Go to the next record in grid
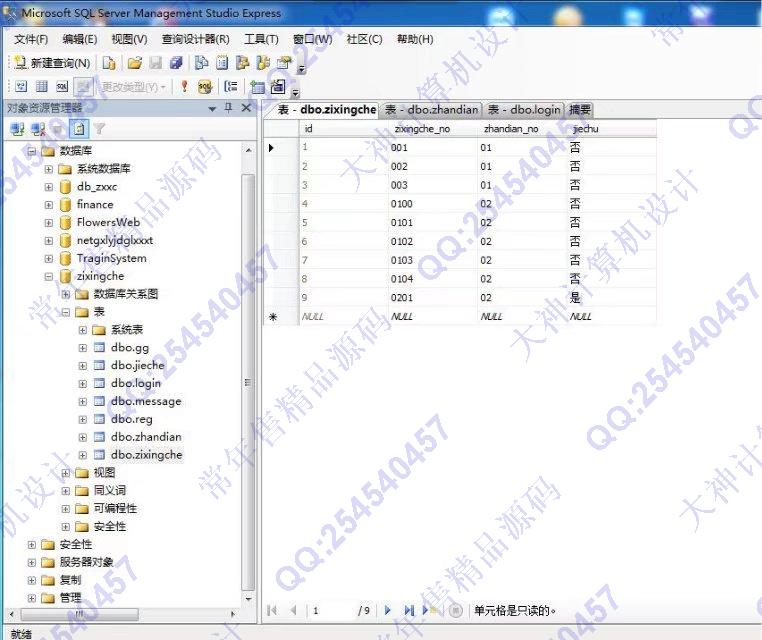Image resolution: width=762 pixels, height=640 pixels. point(387,610)
